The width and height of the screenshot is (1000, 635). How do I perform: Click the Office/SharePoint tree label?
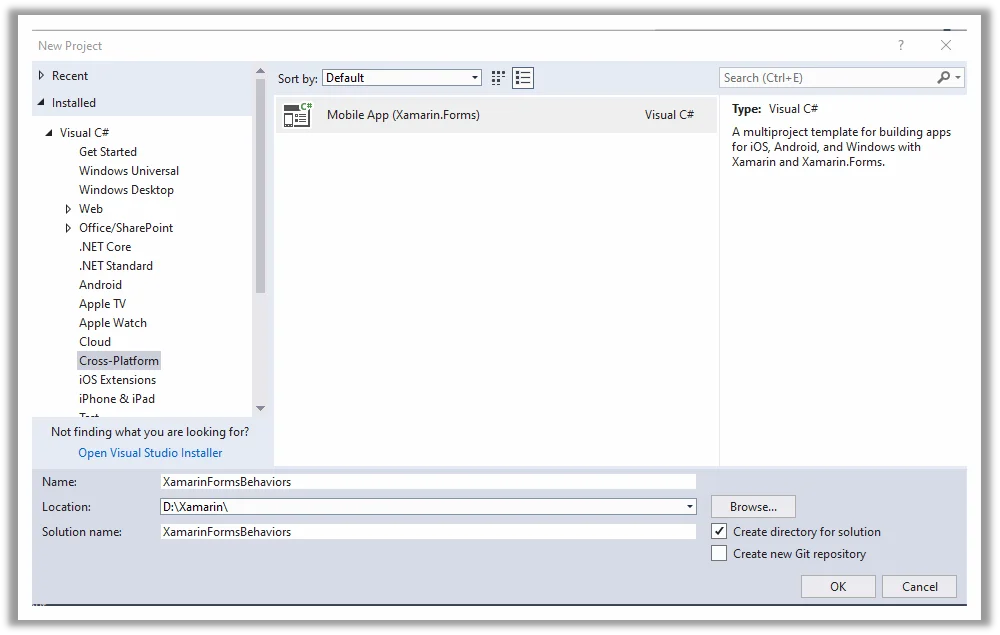pyautogui.click(x=126, y=228)
